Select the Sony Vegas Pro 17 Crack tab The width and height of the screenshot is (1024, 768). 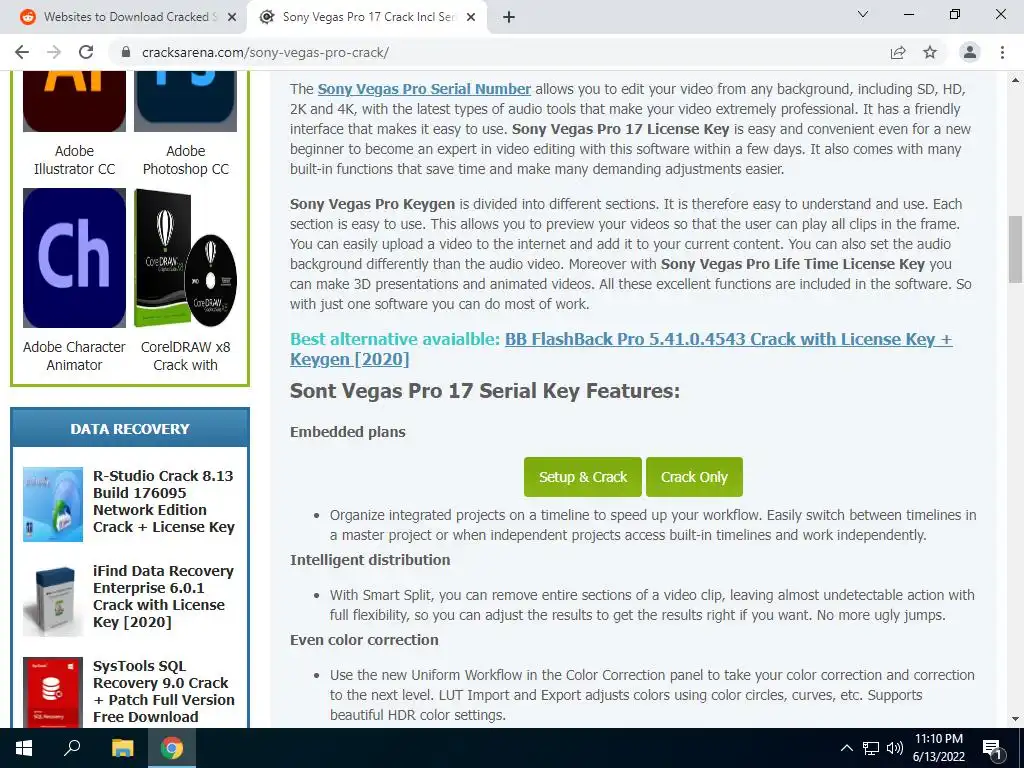pos(366,17)
